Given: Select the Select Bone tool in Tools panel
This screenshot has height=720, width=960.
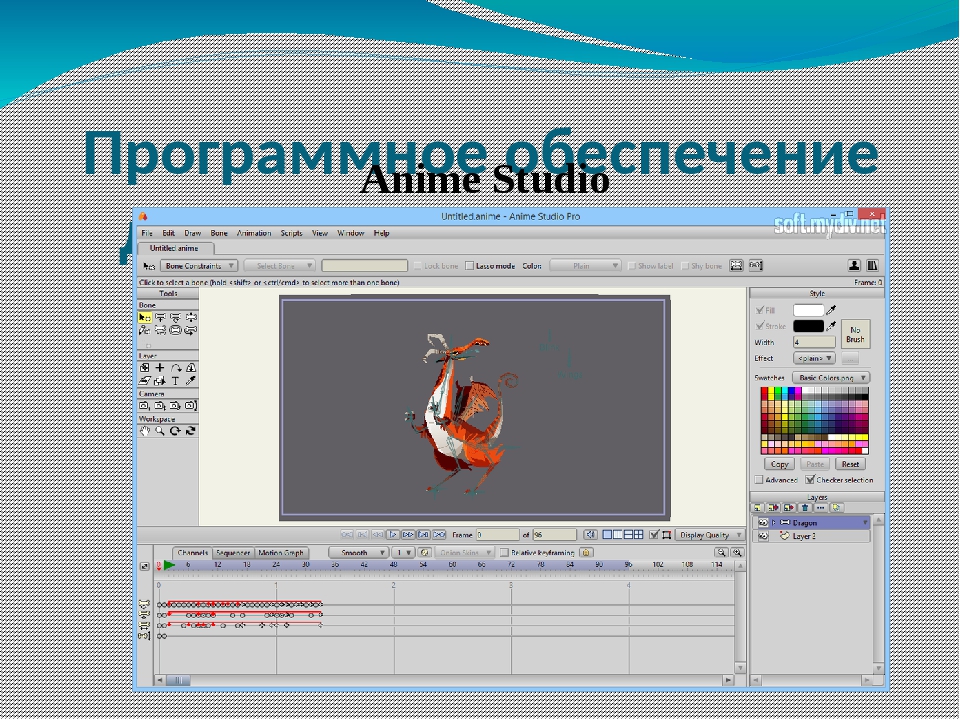Looking at the screenshot, I should pos(144,318).
